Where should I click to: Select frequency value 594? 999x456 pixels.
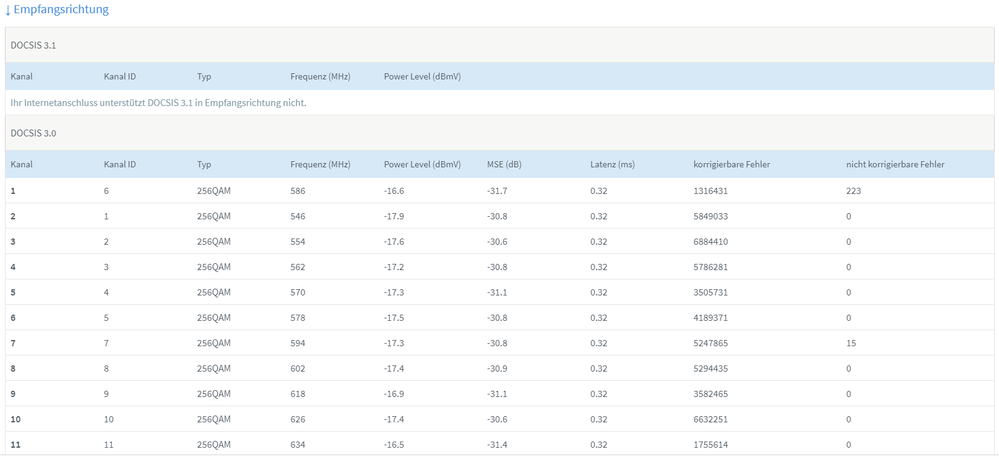298,343
